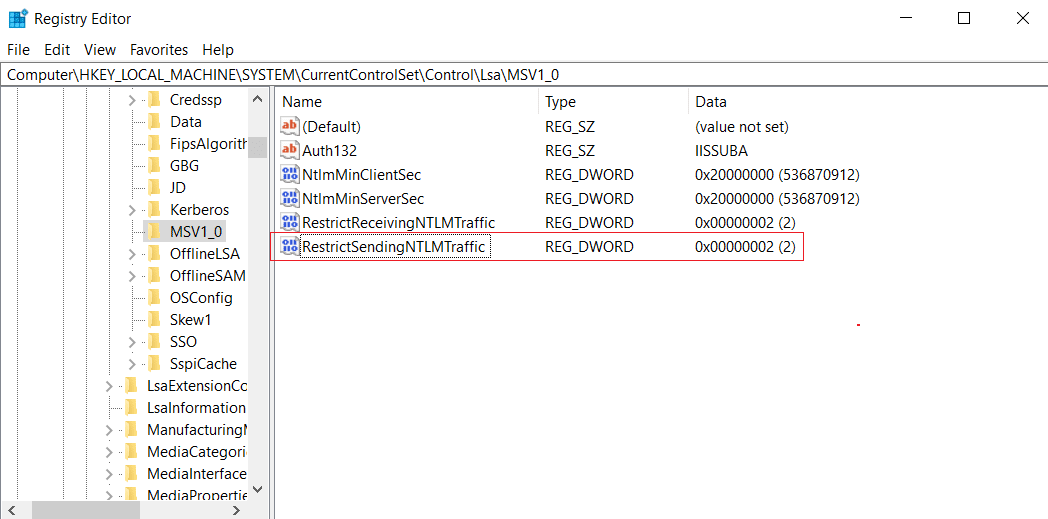Select the OfflineLSA folder icon
Viewport: 1048px width, 519px height.
(154, 254)
